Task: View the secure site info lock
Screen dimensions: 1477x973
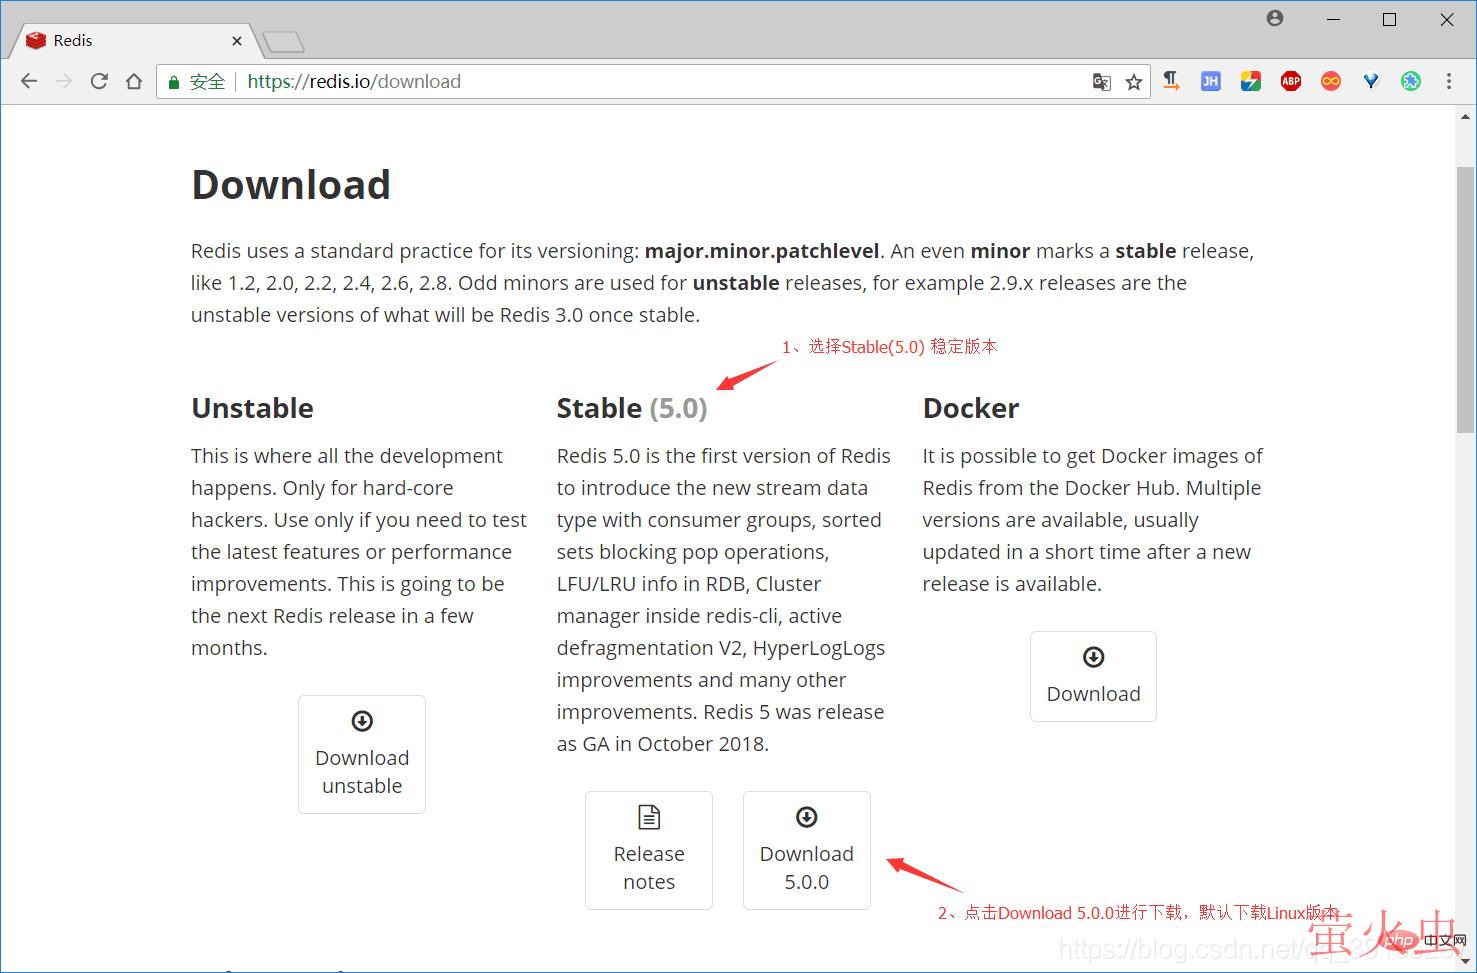Action: (x=174, y=82)
